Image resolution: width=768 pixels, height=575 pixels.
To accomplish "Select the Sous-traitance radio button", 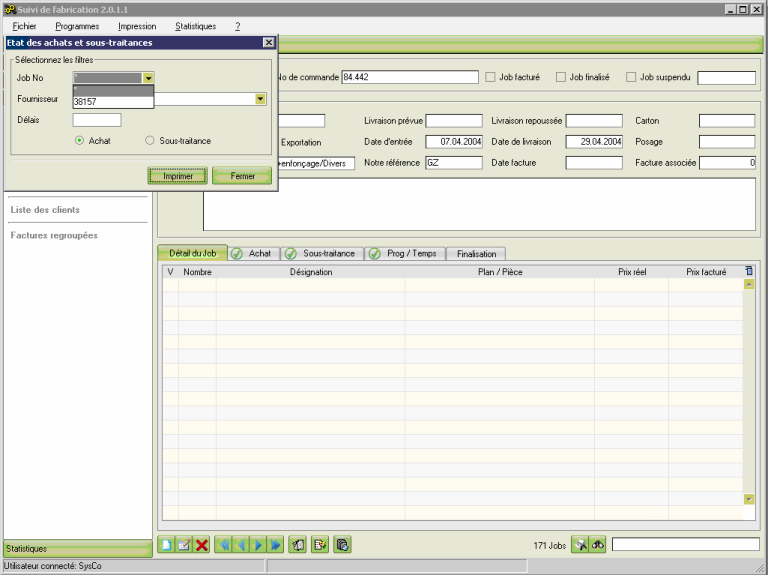I will coord(150,141).
